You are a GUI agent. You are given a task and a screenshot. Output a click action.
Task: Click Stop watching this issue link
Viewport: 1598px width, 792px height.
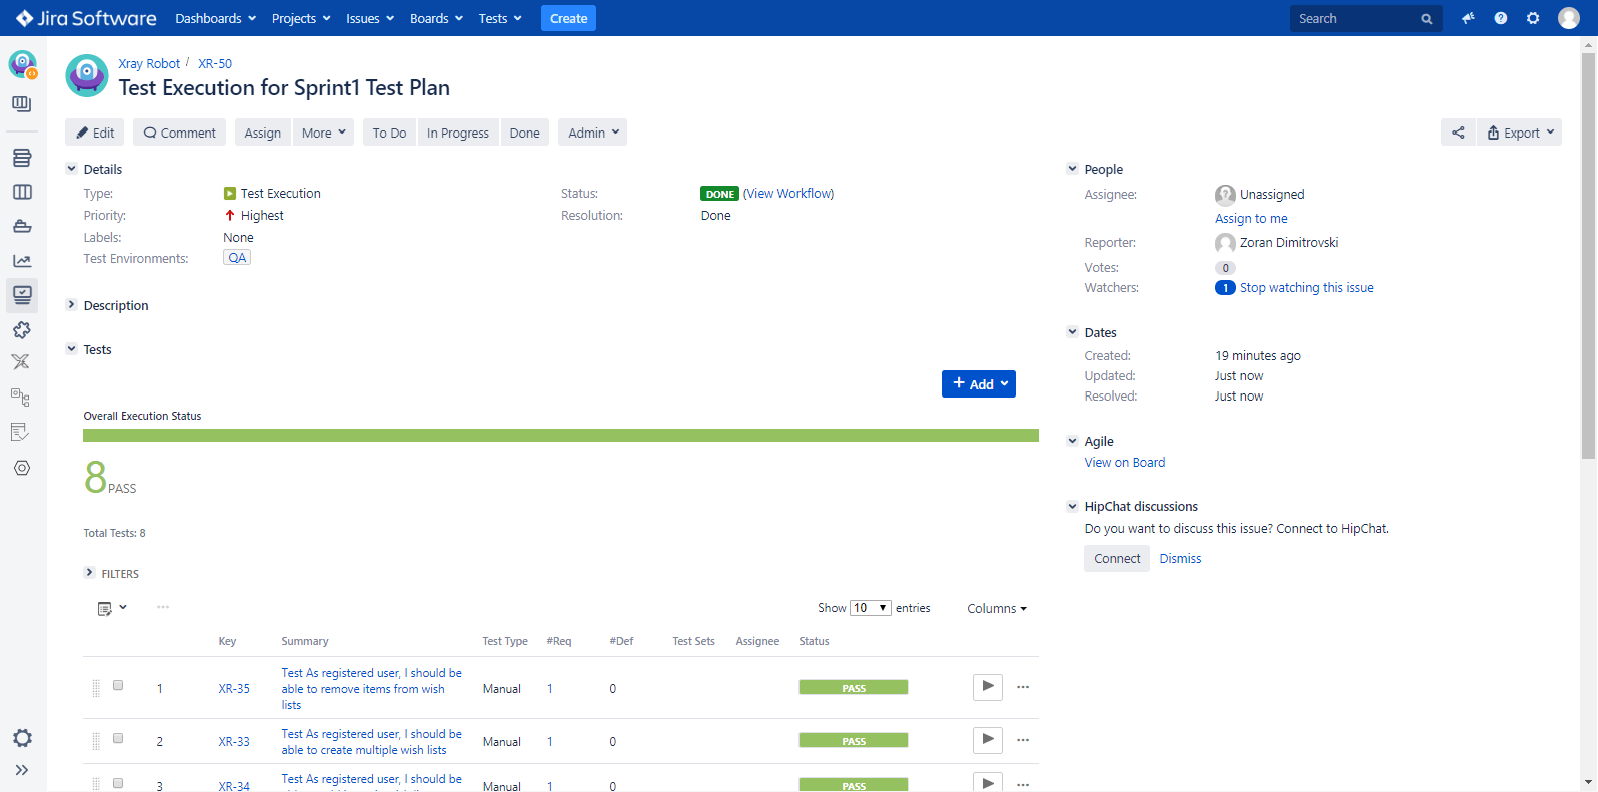pyautogui.click(x=1306, y=287)
